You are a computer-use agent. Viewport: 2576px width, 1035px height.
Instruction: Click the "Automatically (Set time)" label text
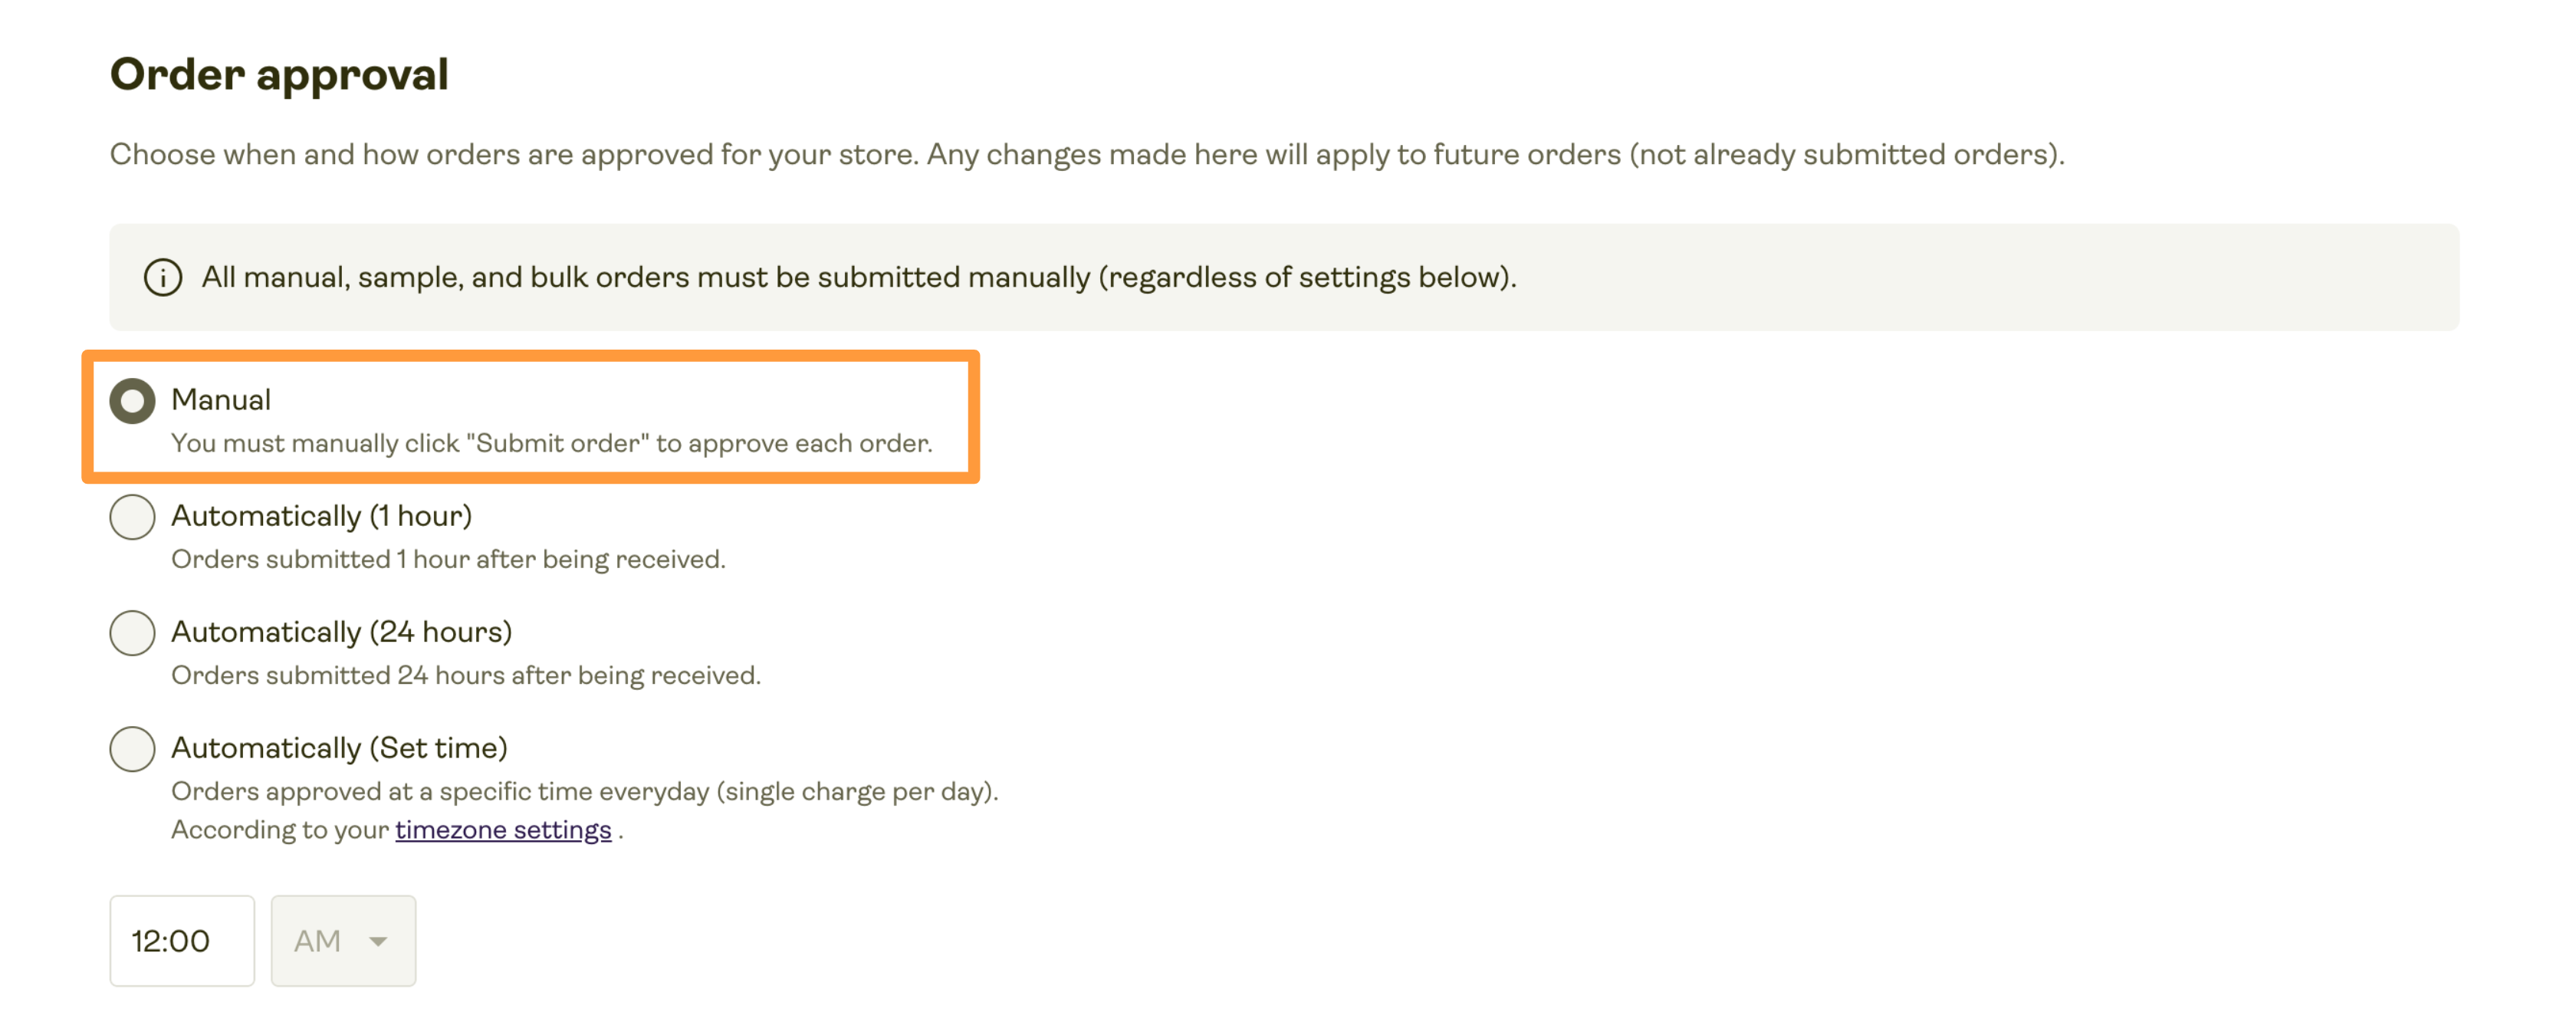click(x=339, y=748)
